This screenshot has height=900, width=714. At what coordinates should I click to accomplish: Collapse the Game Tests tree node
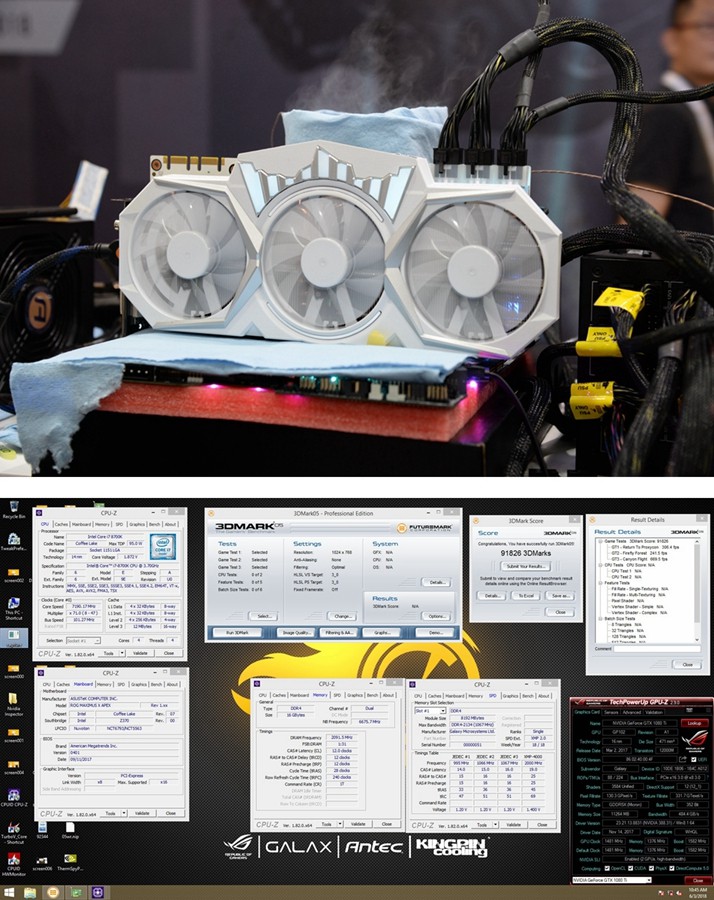click(x=601, y=541)
